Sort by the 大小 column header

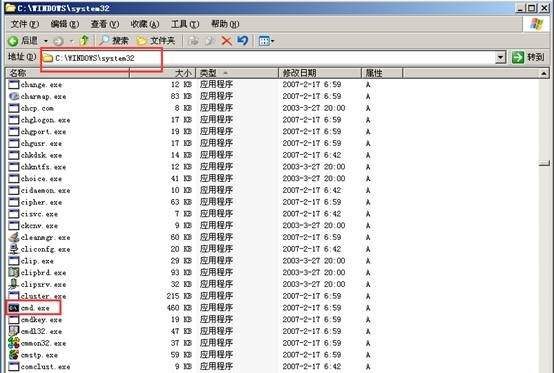click(x=163, y=73)
